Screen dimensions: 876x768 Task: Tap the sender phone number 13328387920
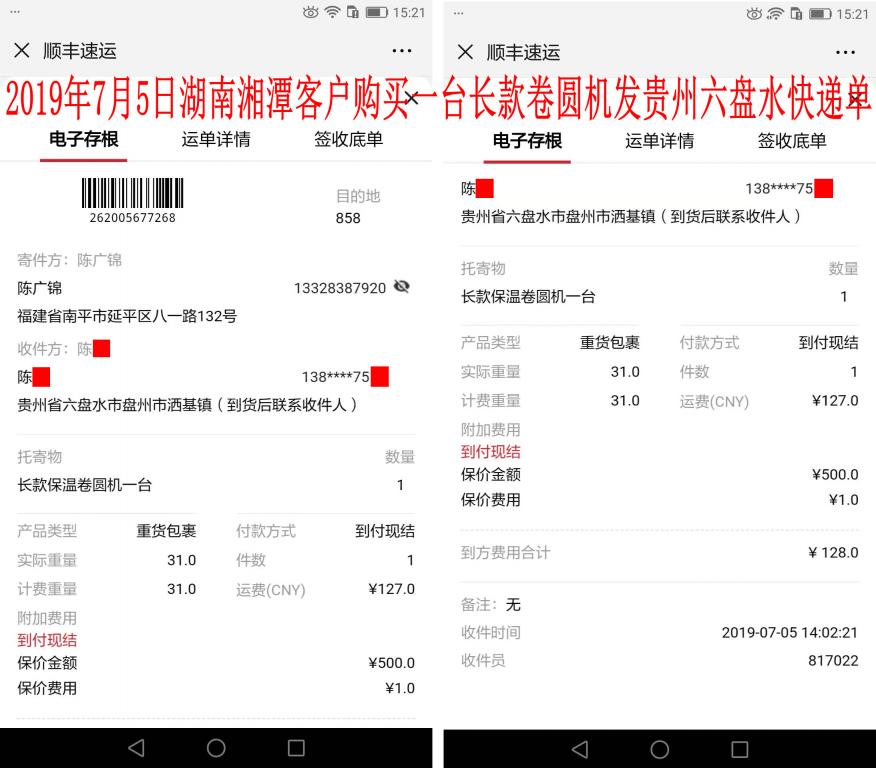click(x=338, y=286)
